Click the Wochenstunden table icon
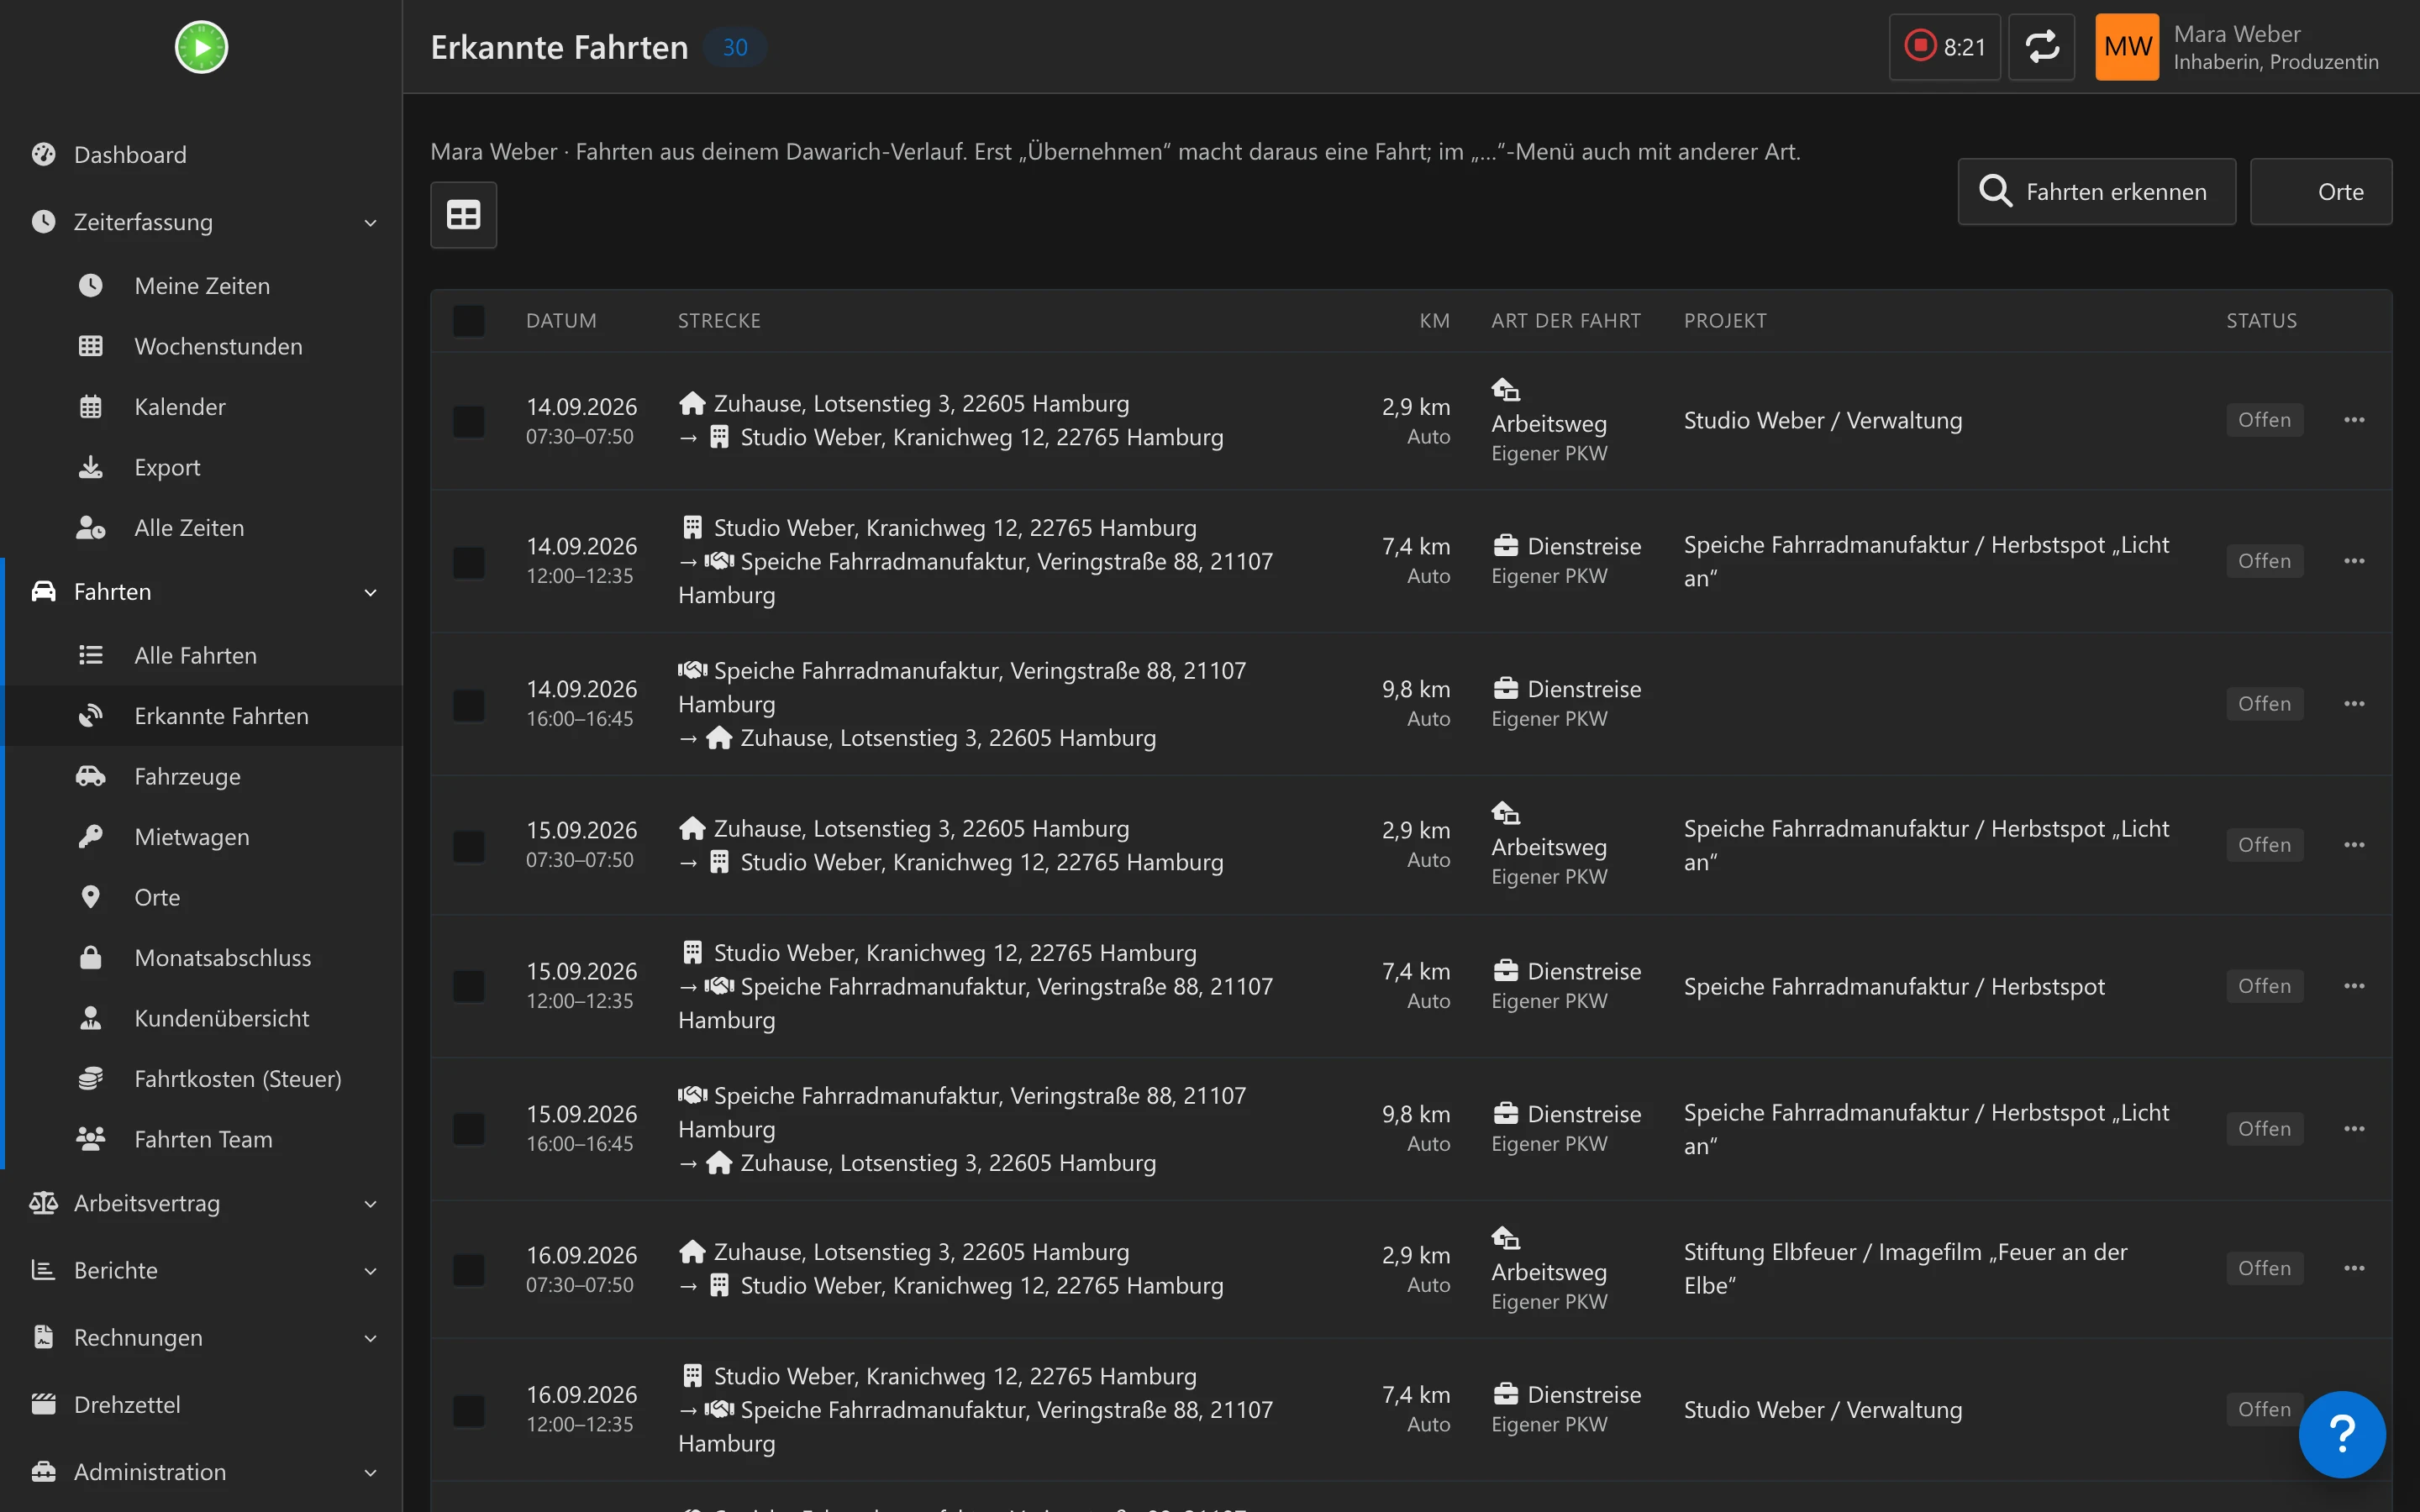Screen dimensions: 2420x1512 [x=90, y=346]
